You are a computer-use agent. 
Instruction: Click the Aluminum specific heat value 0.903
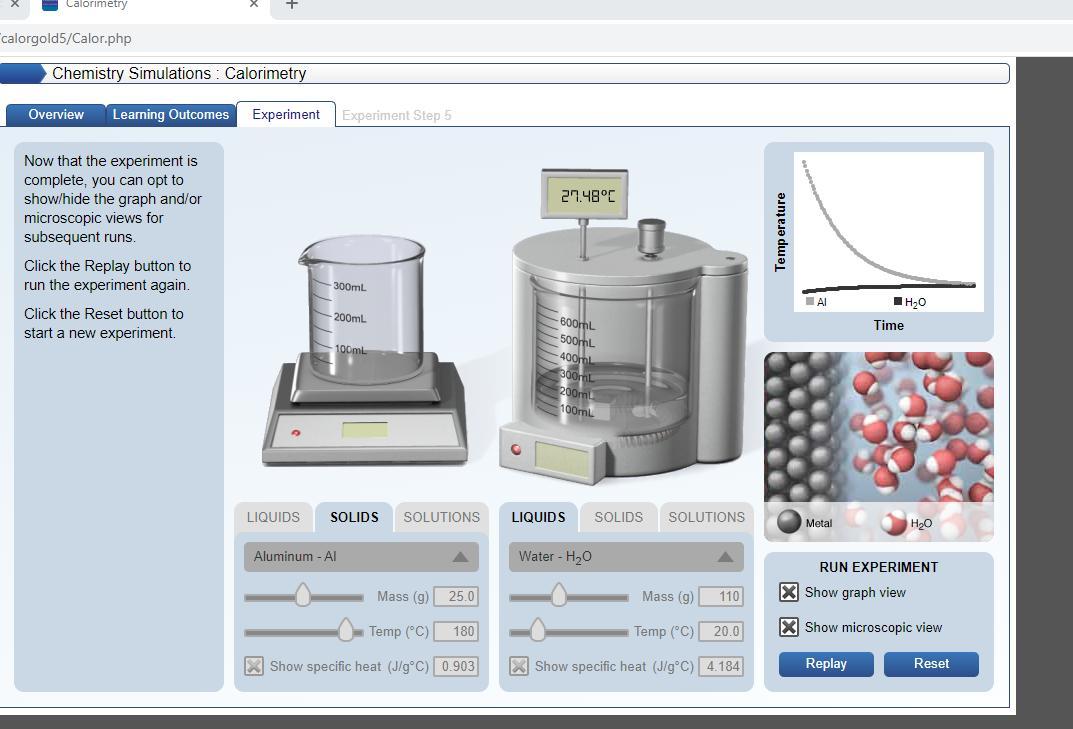click(456, 666)
